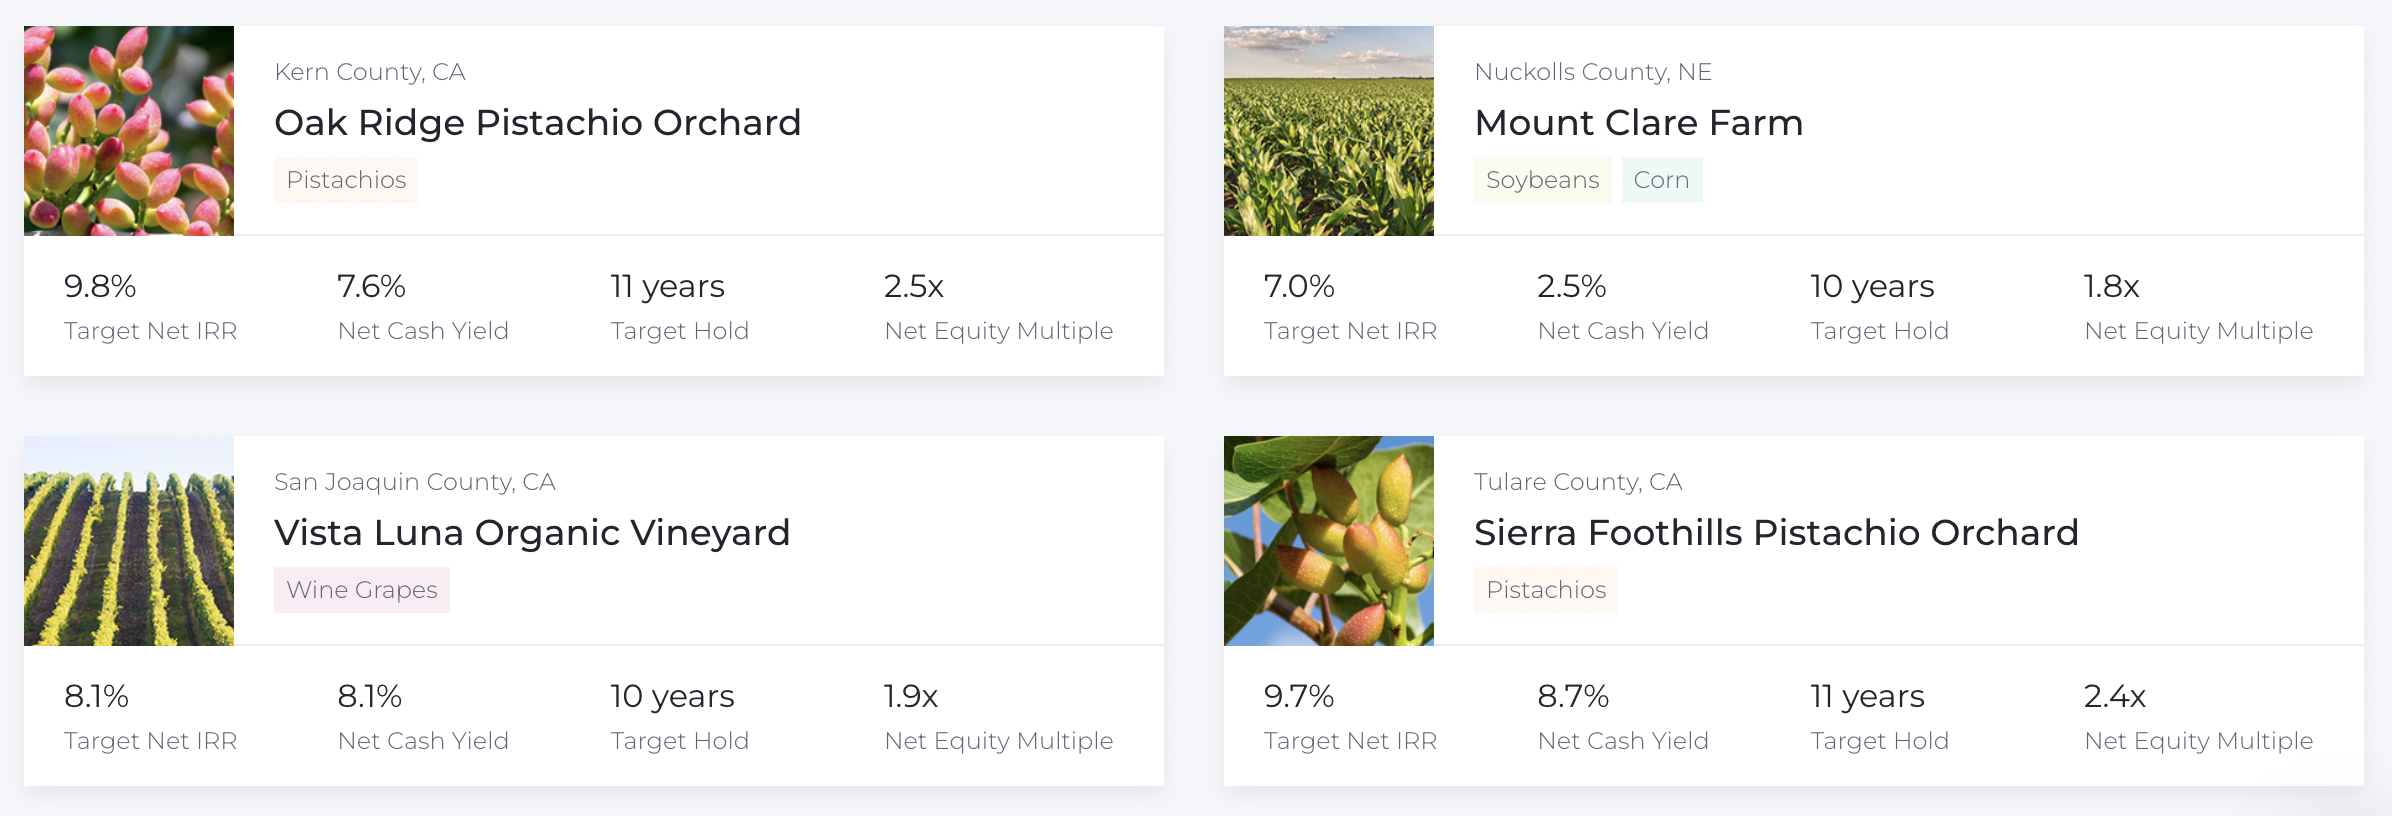Open the Vista Luna Organic Vineyard listing
This screenshot has width=2392, height=816.
pos(533,532)
